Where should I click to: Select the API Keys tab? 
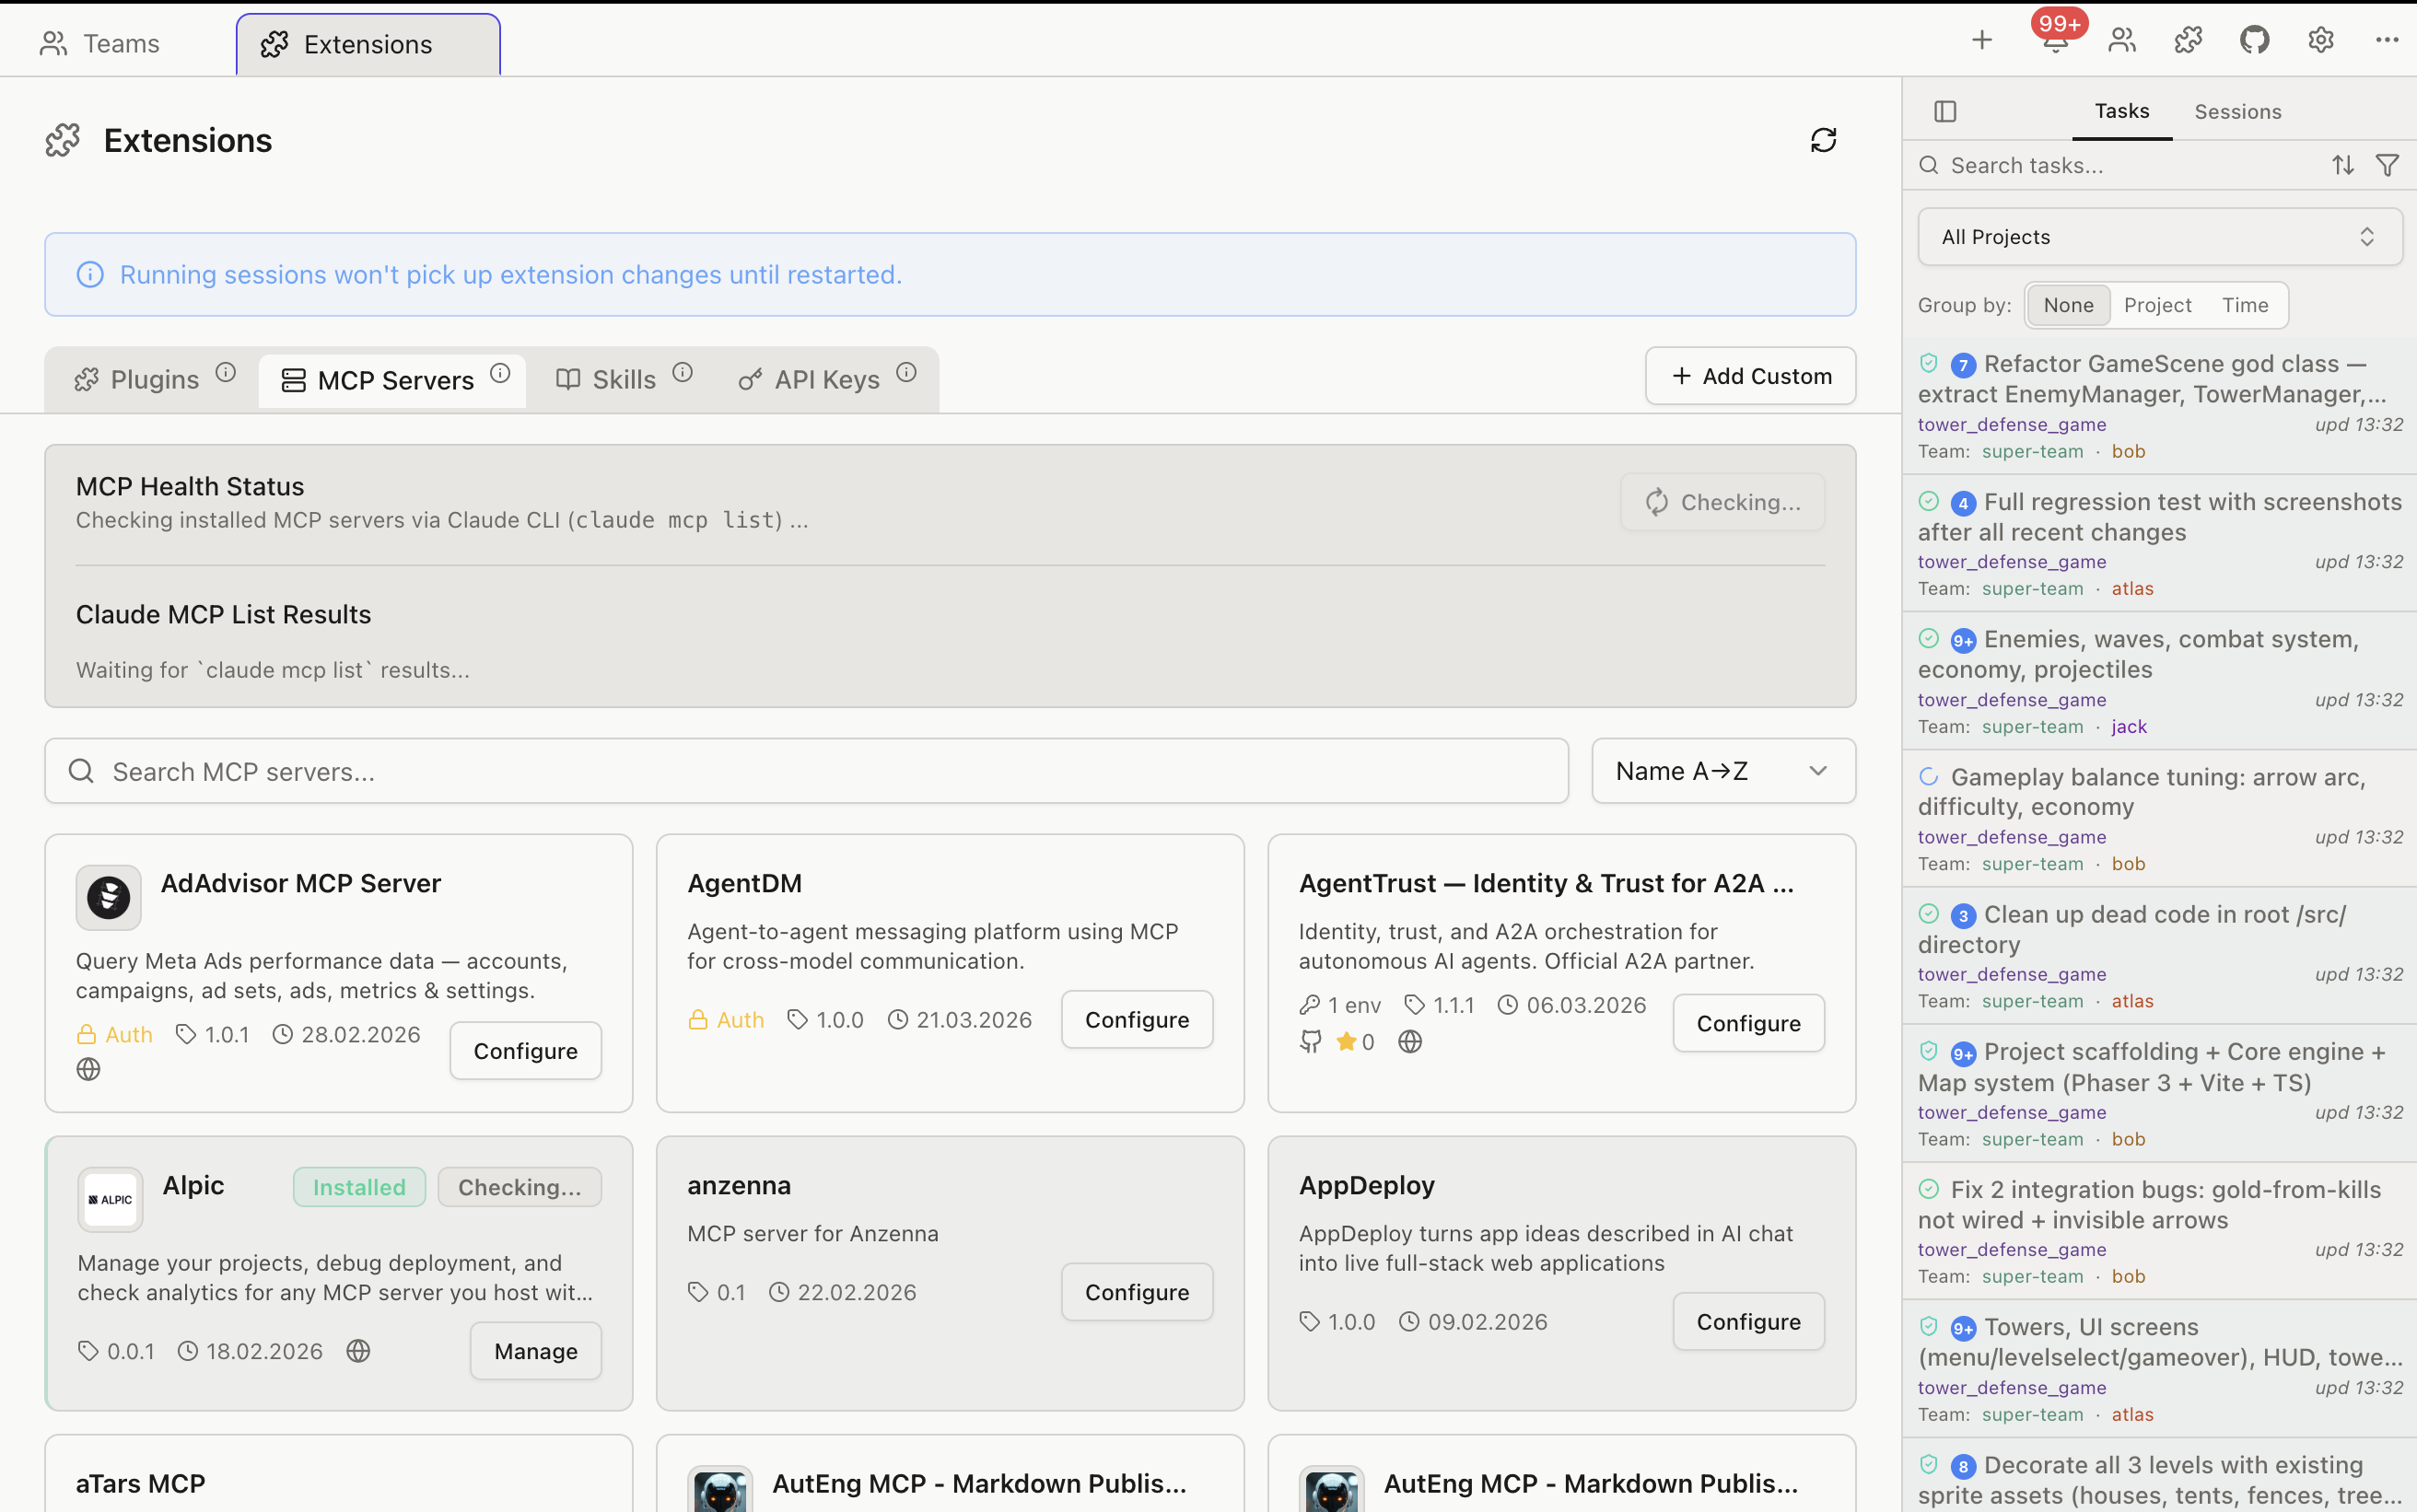[x=826, y=379]
